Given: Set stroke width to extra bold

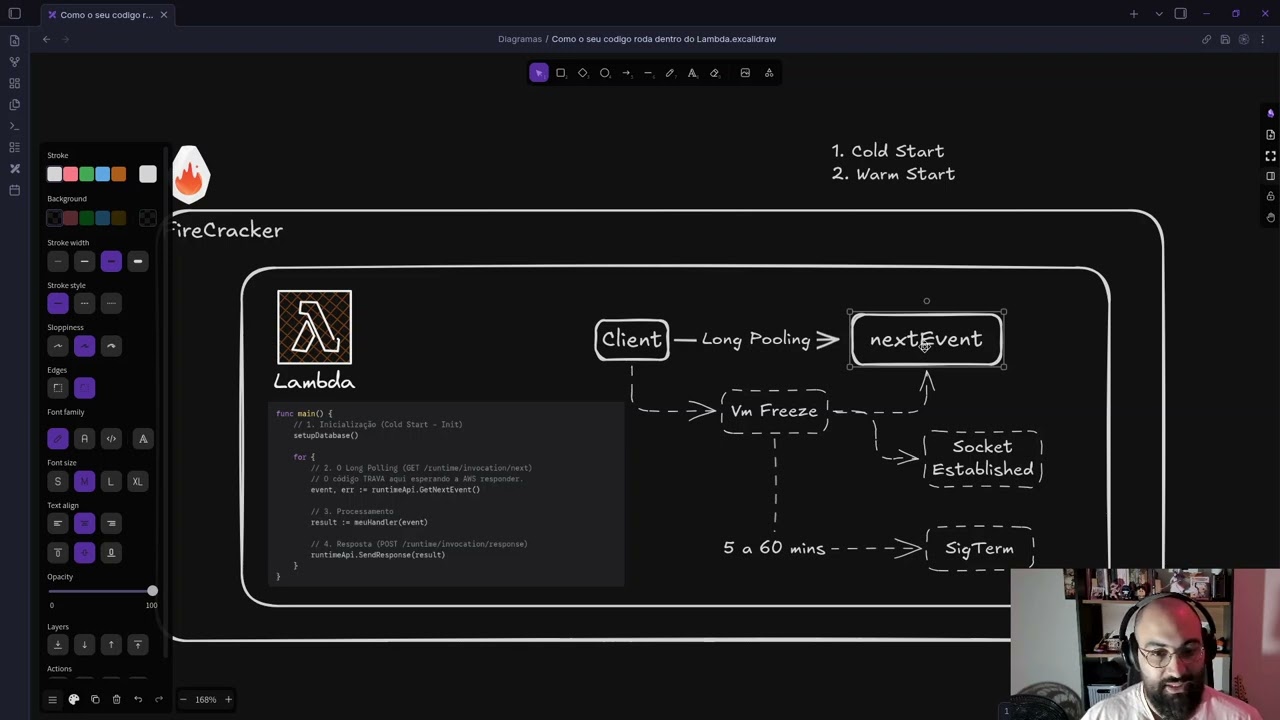Looking at the screenshot, I should [138, 262].
